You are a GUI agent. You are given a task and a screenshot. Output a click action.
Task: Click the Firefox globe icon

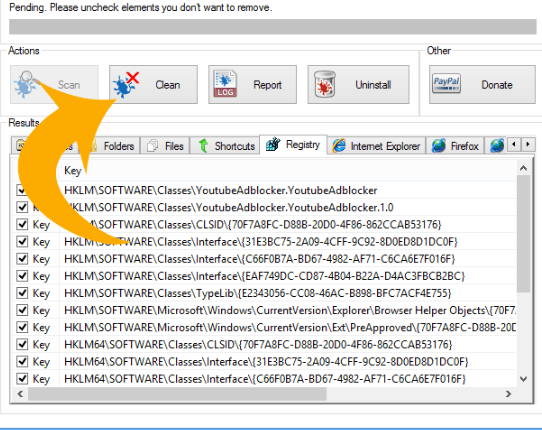tap(439, 146)
